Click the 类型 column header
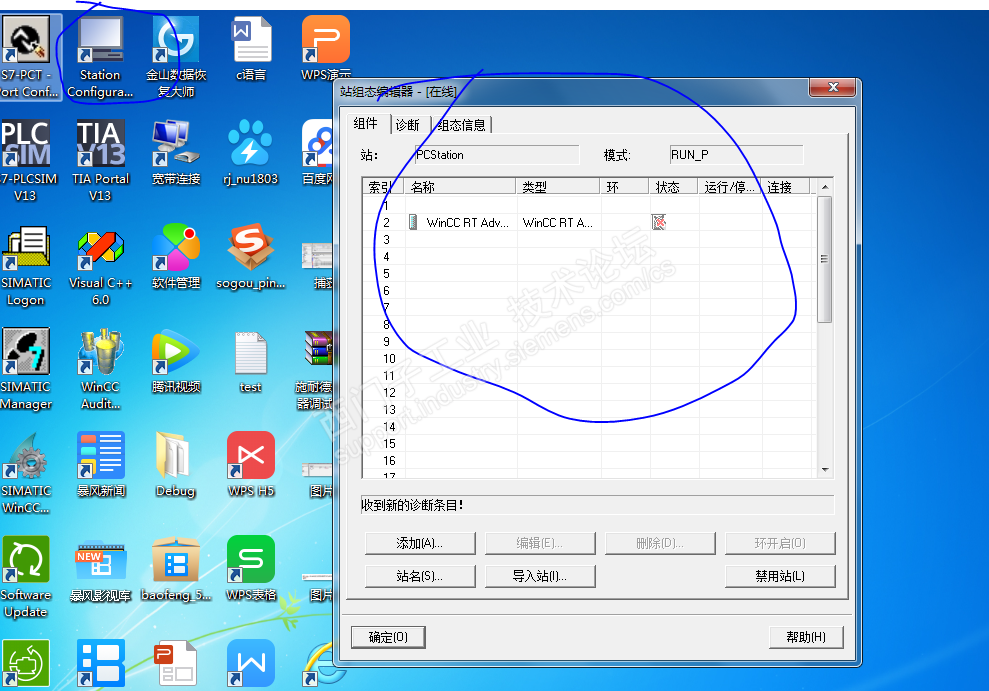 tap(558, 187)
